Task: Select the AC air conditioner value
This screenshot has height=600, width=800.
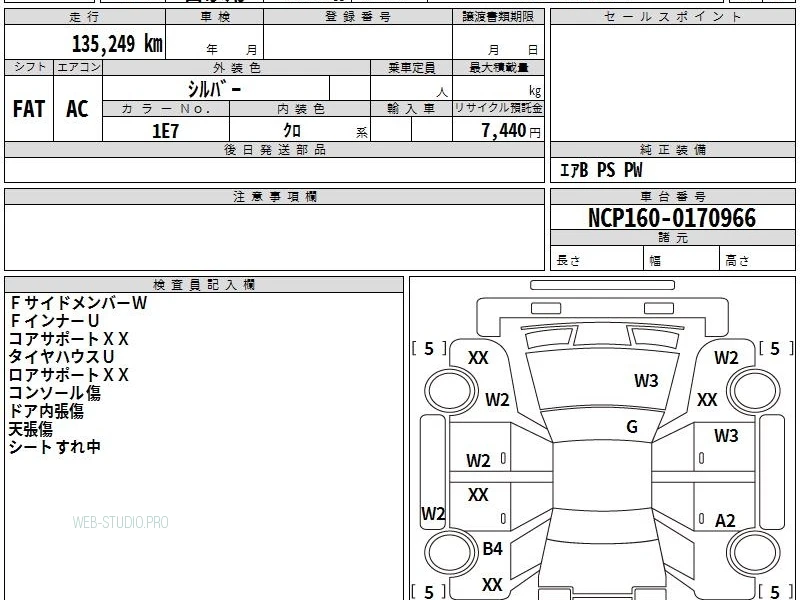Action: coord(77,109)
